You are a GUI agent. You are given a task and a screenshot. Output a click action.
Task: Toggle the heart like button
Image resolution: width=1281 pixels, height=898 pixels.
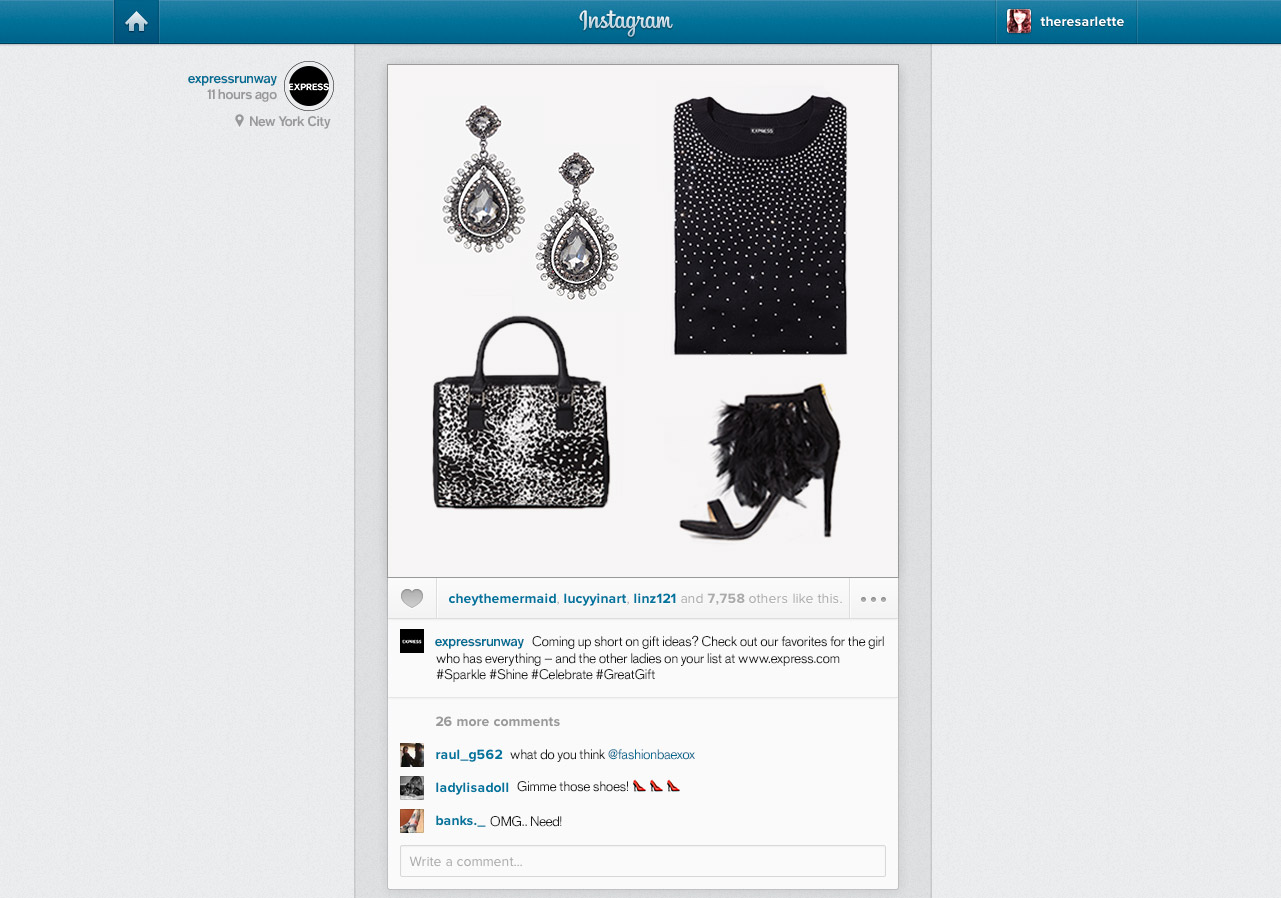pos(412,599)
